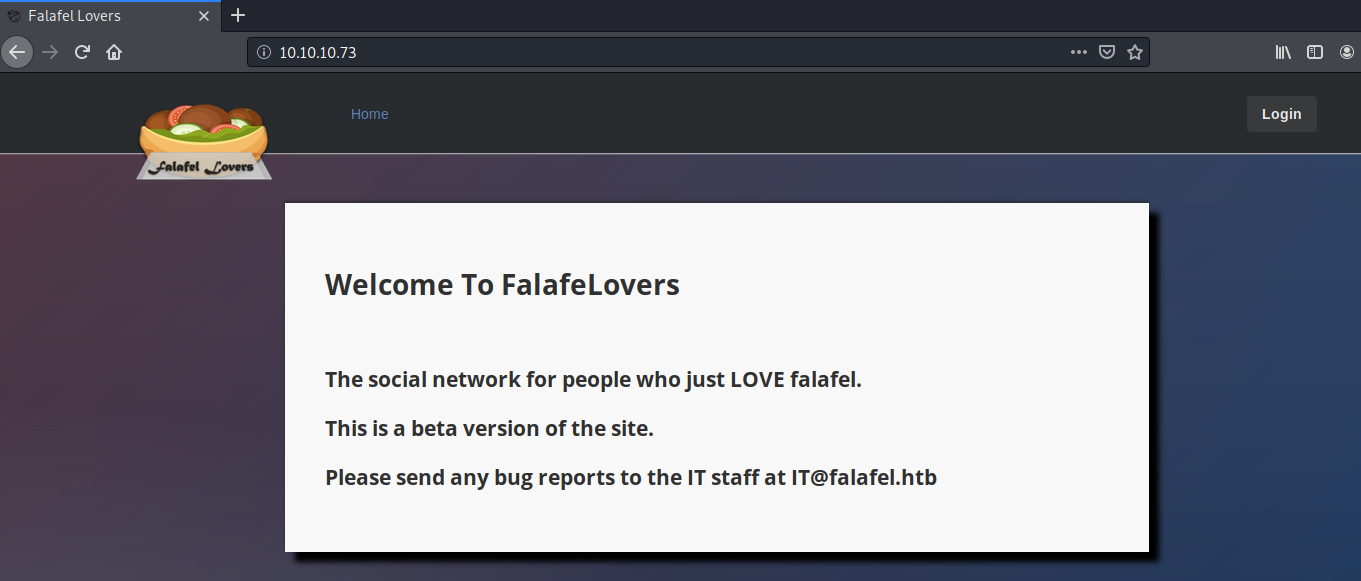Save page to Pocket

1107,53
